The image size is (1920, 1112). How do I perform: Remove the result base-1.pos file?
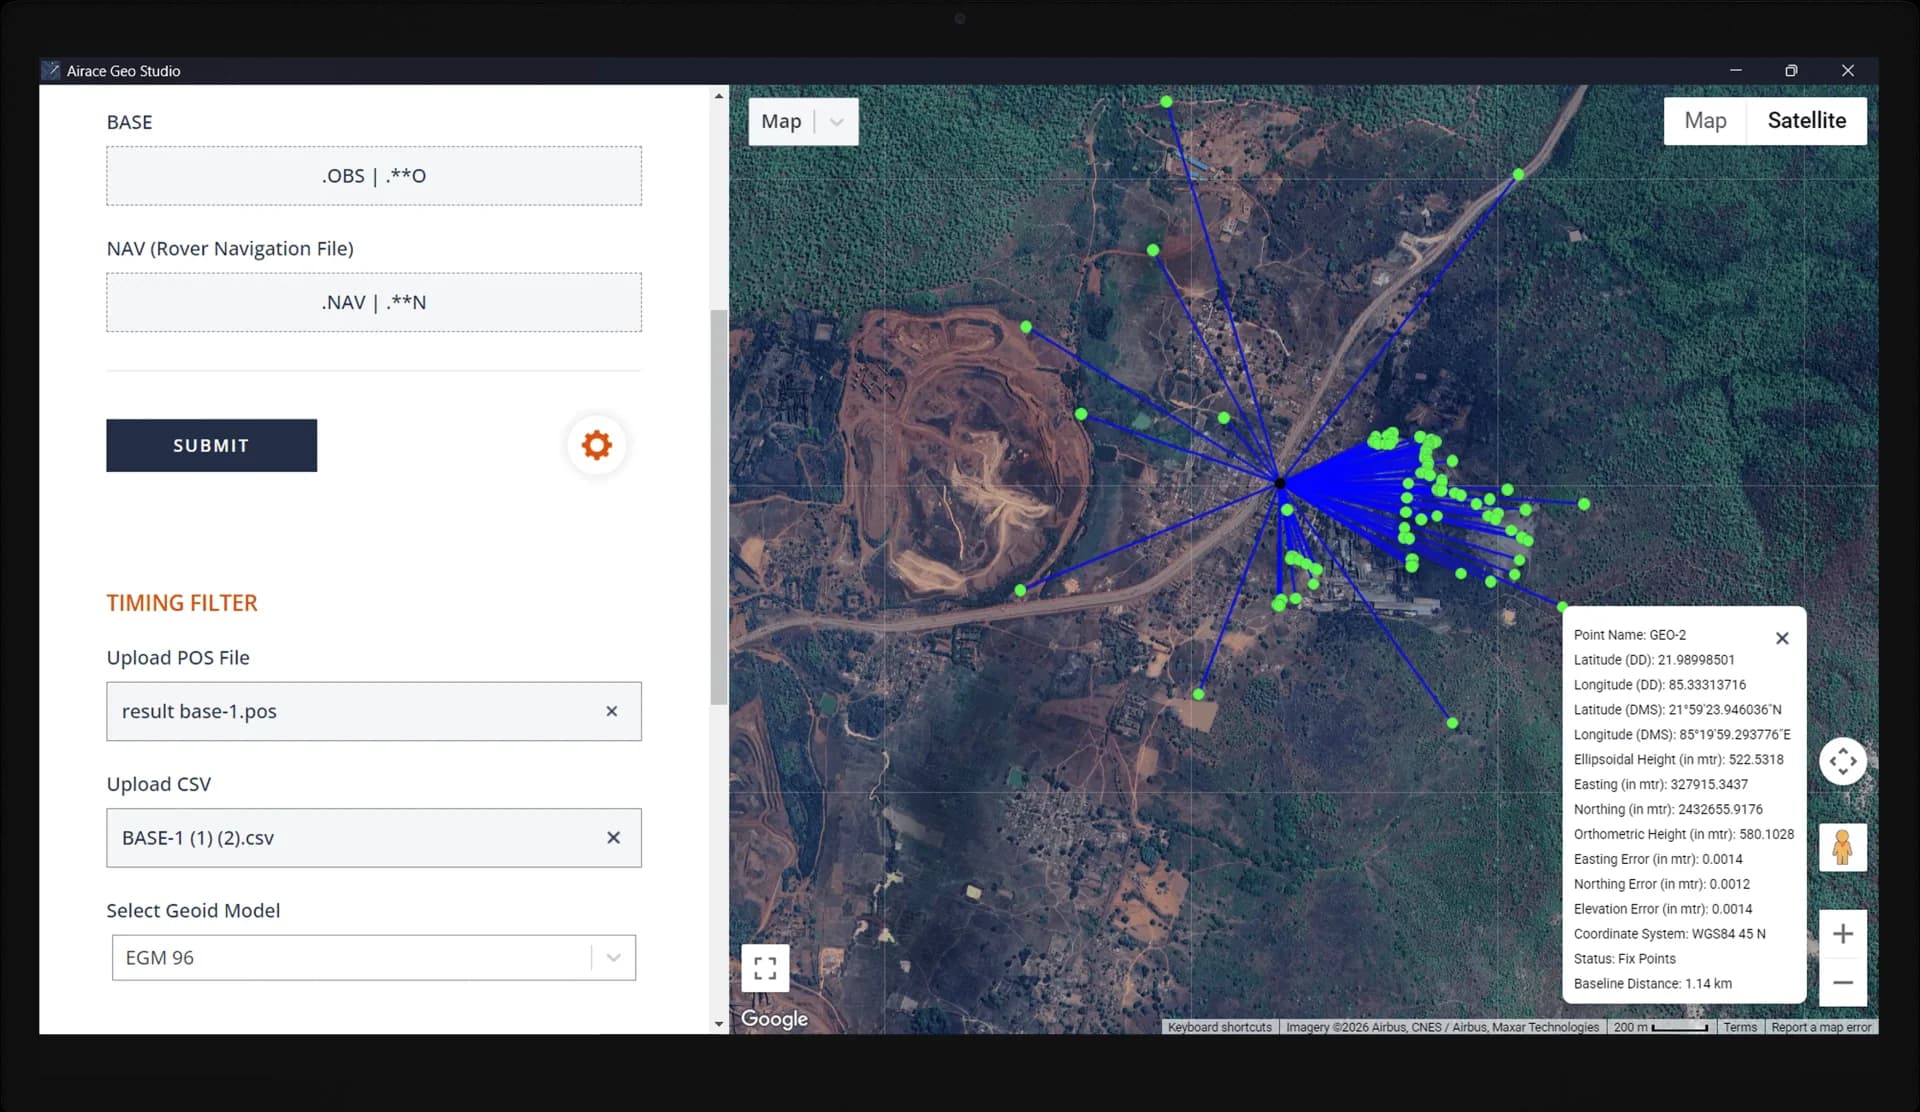[612, 711]
